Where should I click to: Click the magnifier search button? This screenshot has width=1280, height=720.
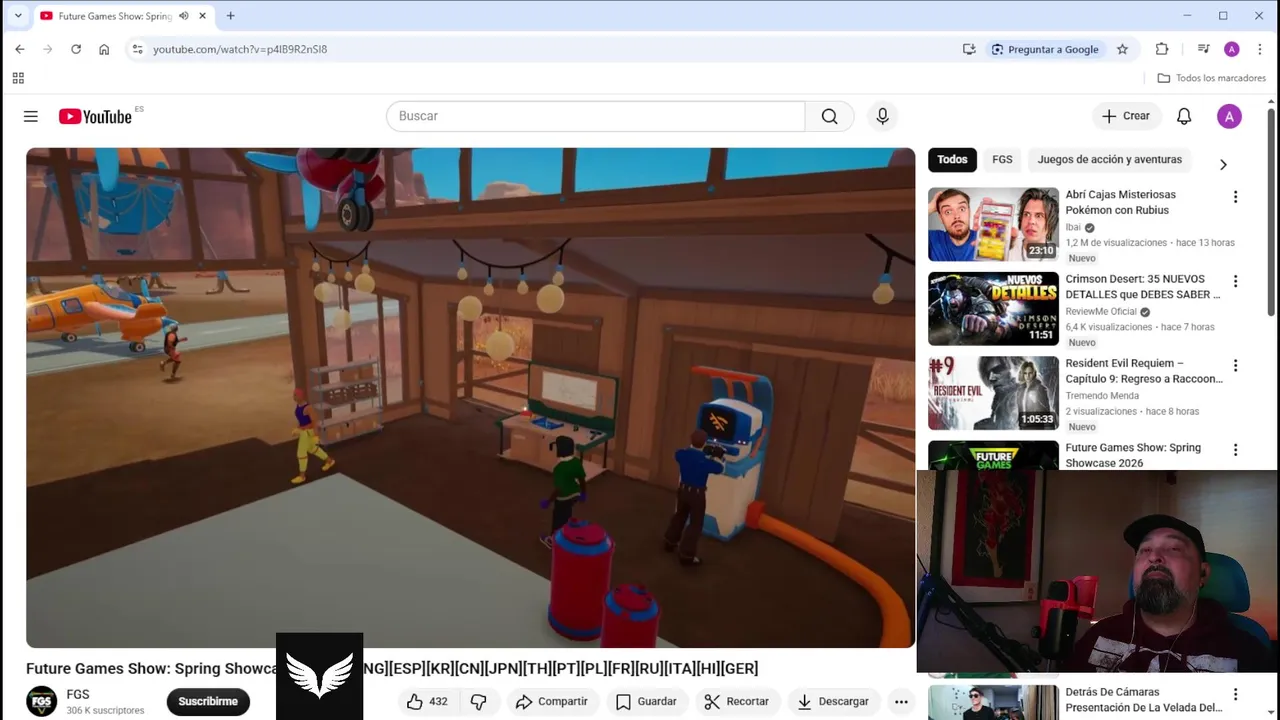coord(829,116)
